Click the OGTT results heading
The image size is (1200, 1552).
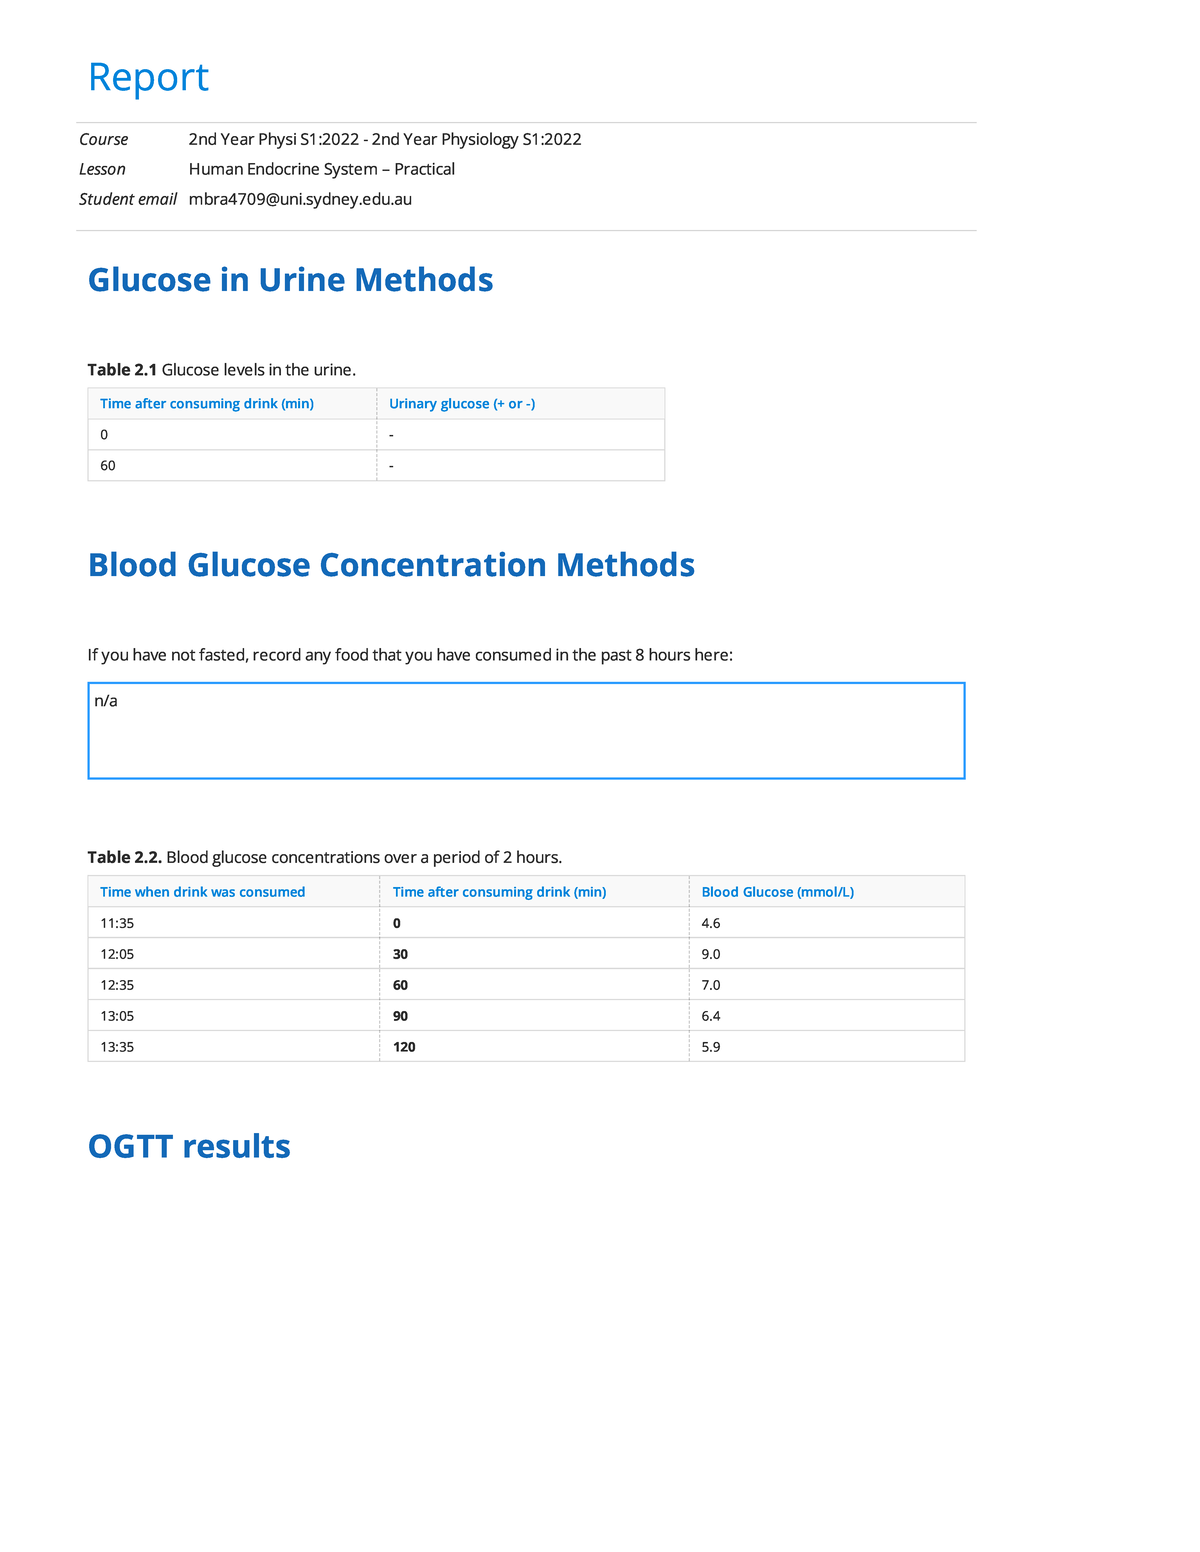189,1146
